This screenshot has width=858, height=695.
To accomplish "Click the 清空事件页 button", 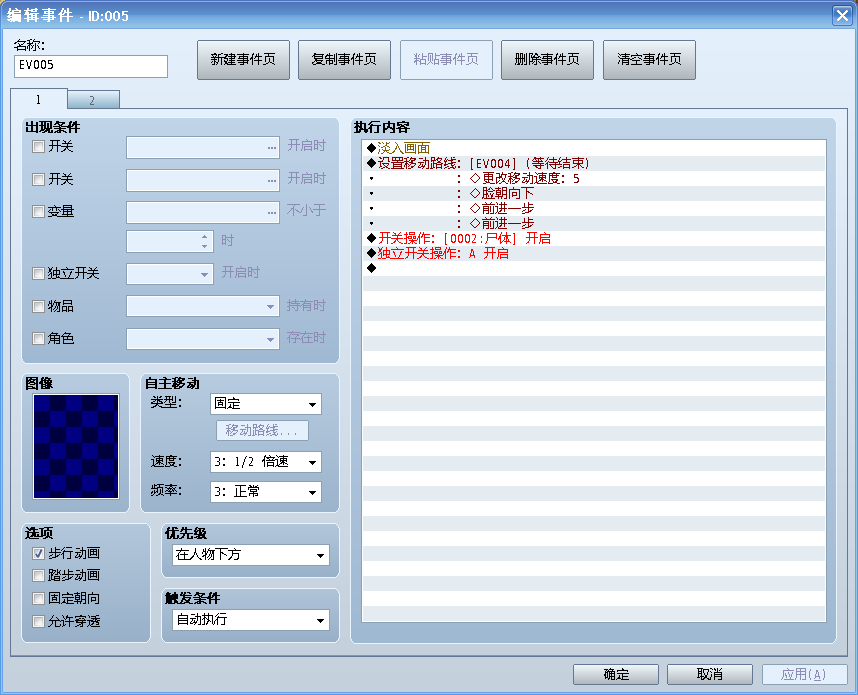I will (649, 60).
